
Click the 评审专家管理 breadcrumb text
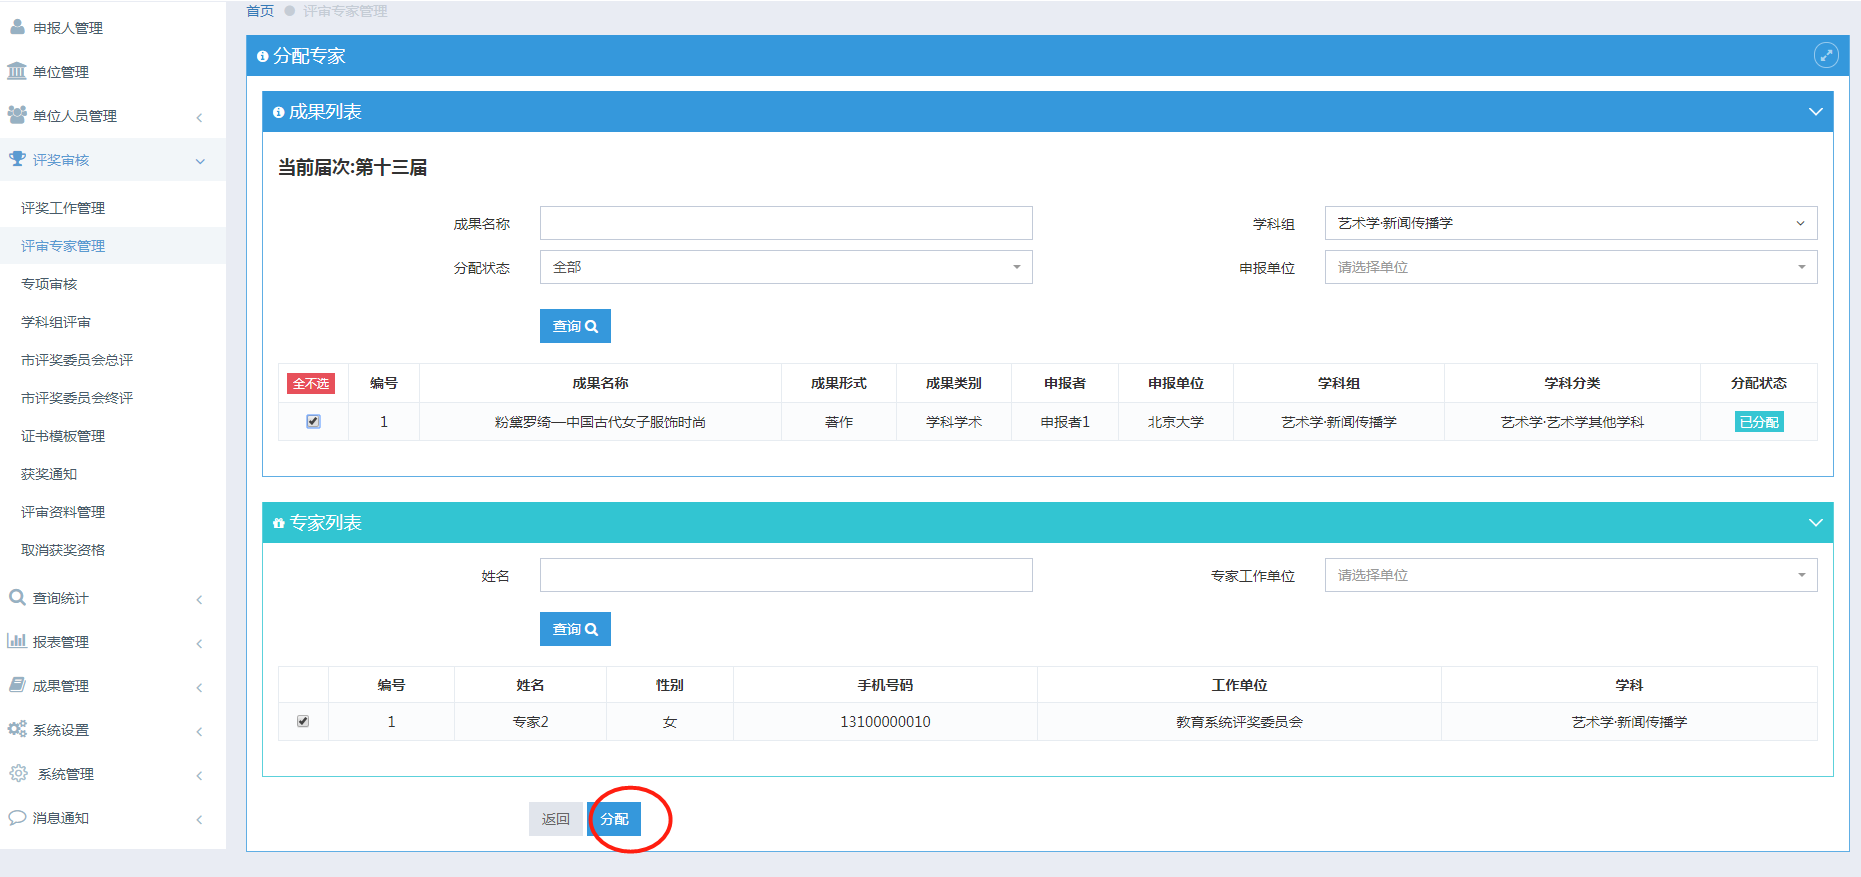tap(345, 11)
